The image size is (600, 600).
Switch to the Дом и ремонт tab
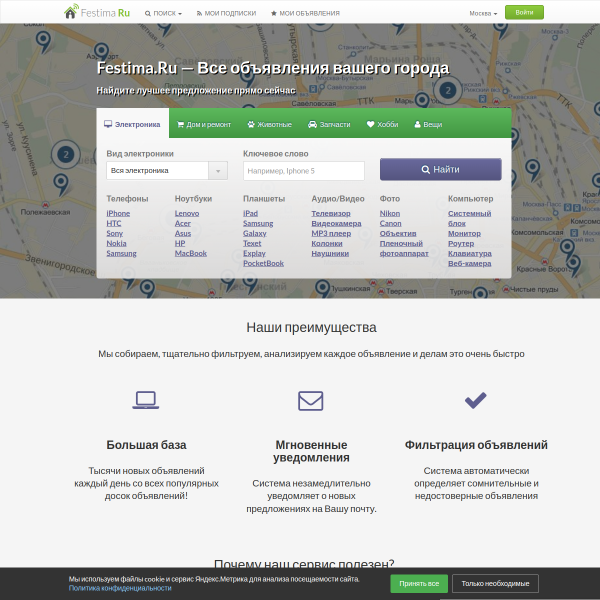tap(204, 124)
